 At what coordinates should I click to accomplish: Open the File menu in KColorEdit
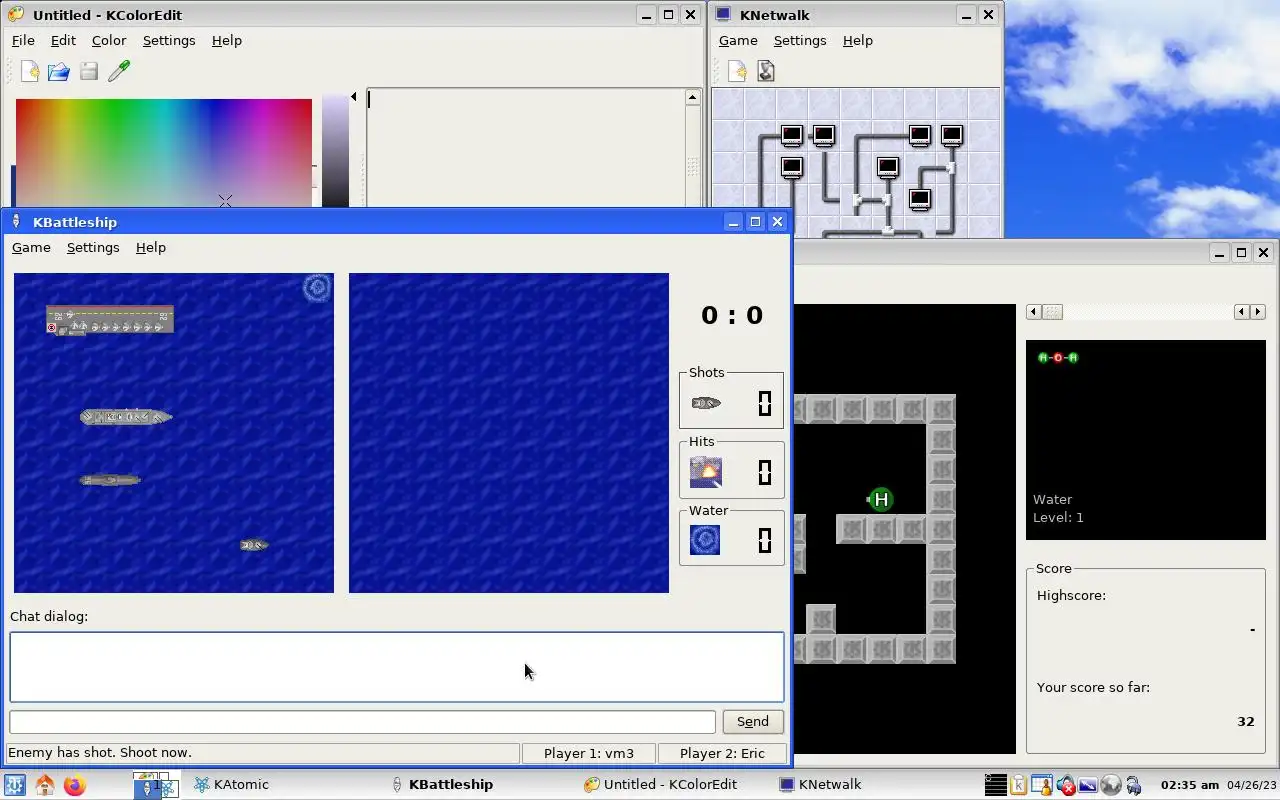pos(23,40)
